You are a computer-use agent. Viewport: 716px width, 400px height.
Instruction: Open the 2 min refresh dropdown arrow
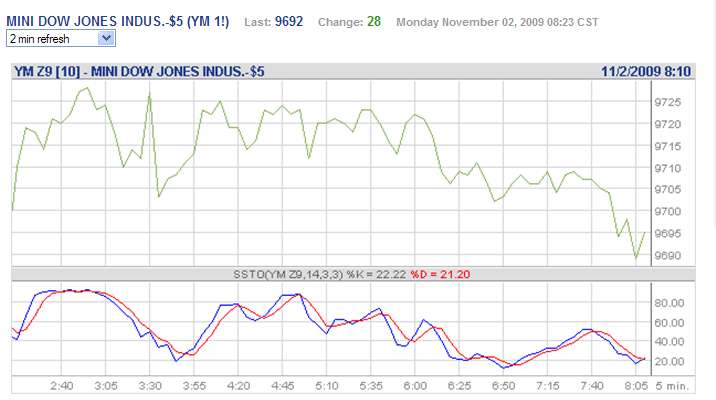[106, 38]
